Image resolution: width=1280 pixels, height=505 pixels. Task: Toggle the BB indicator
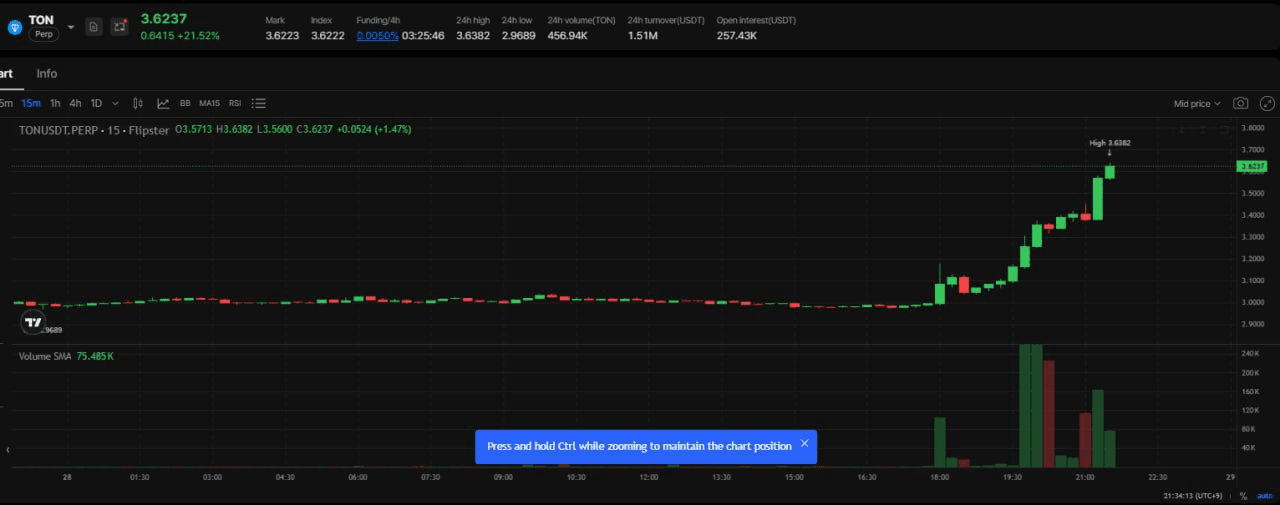(x=185, y=103)
